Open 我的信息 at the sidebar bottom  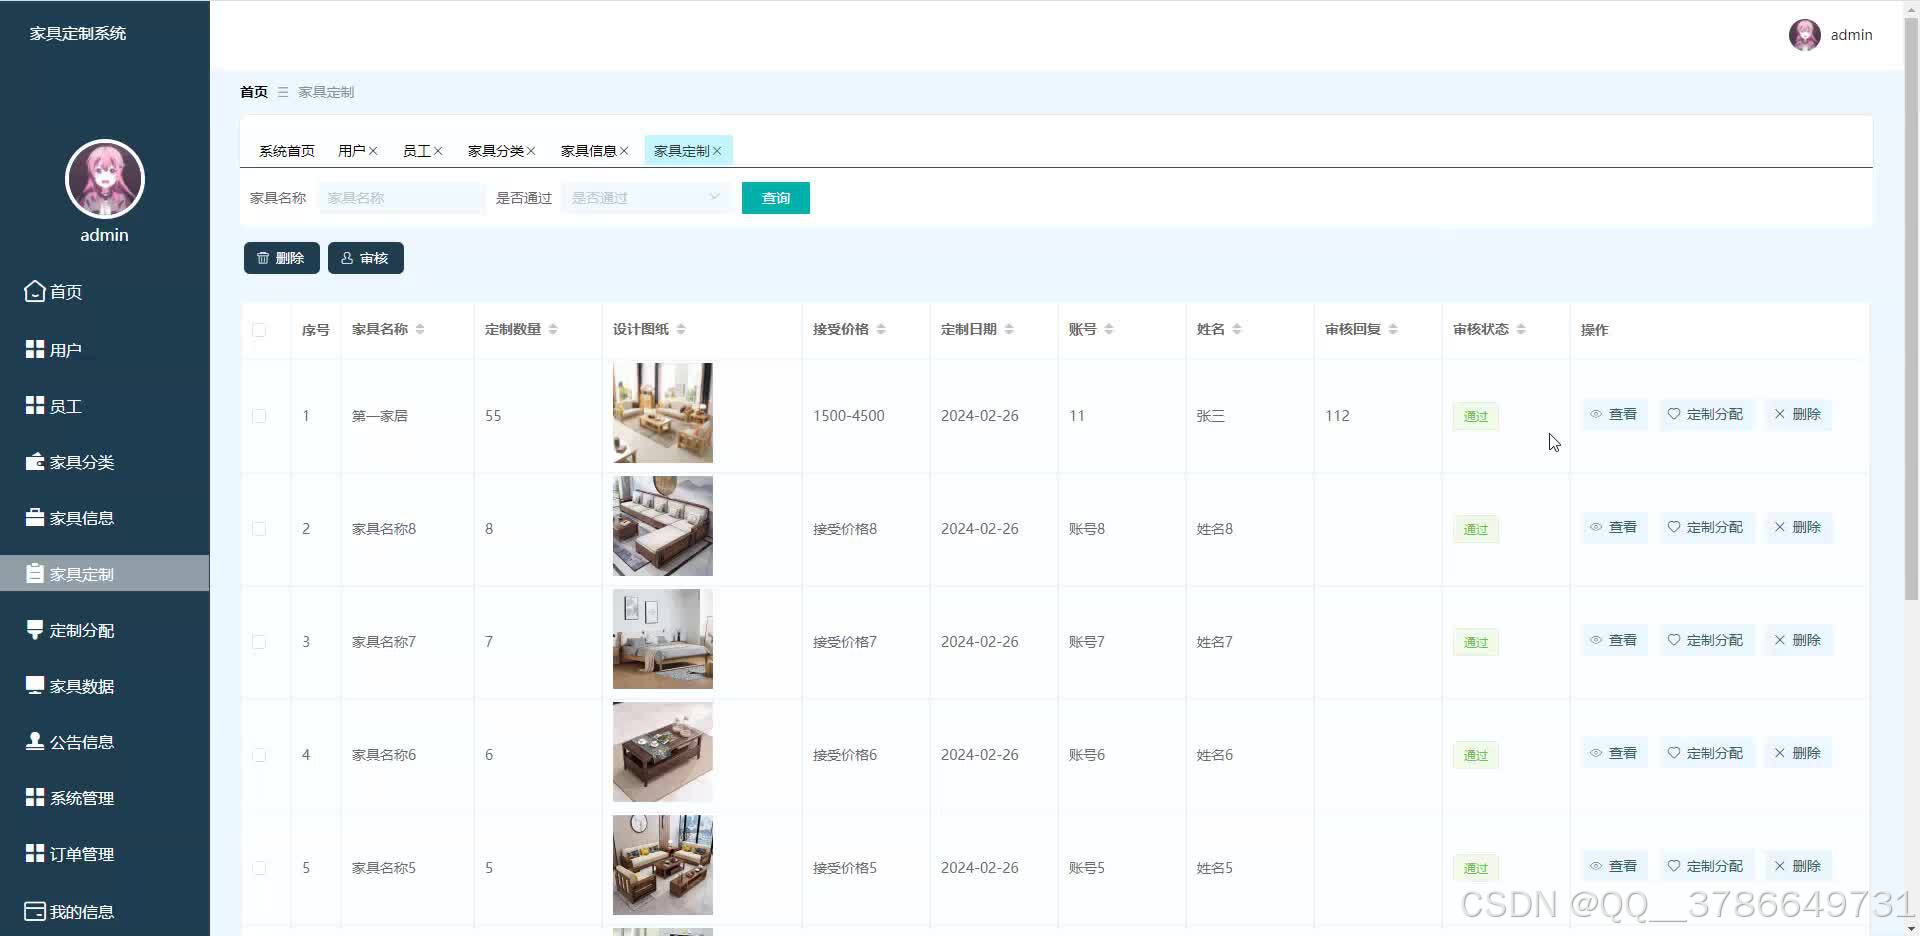pyautogui.click(x=82, y=911)
